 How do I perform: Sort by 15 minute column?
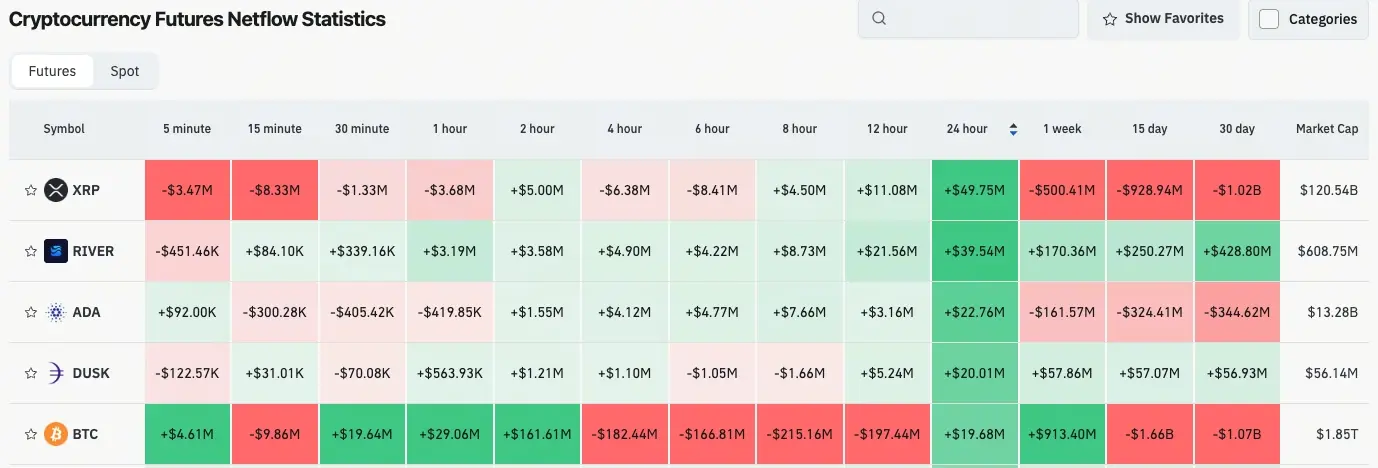click(x=275, y=129)
